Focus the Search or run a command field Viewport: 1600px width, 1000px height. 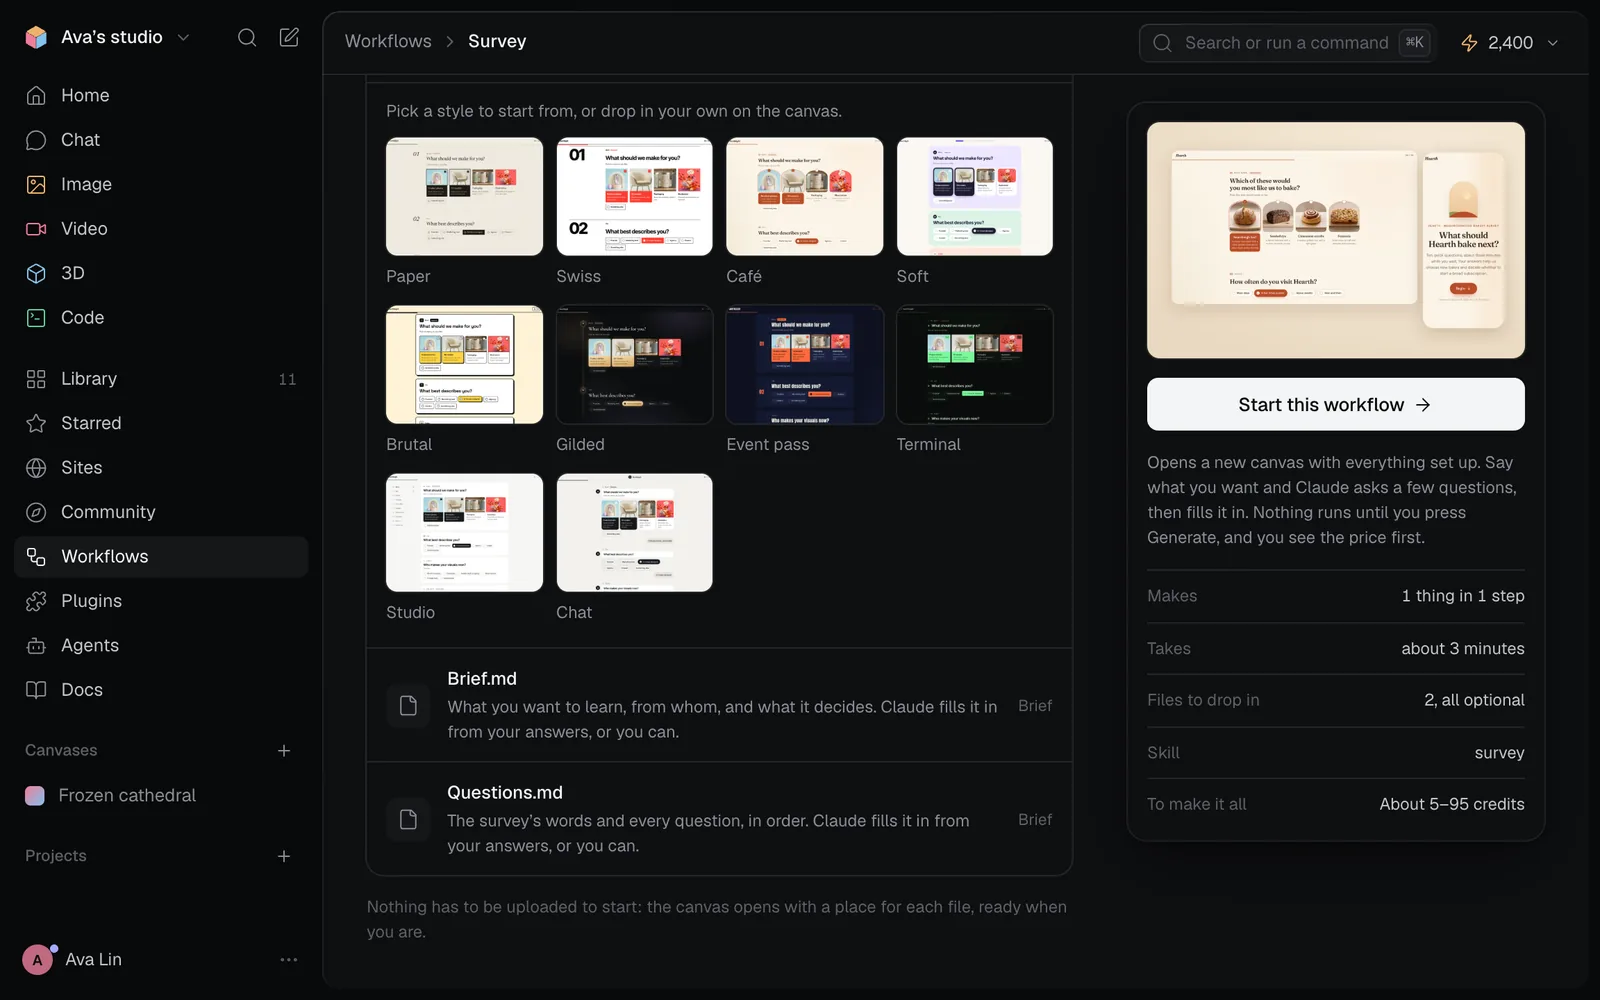pyautogui.click(x=1287, y=43)
